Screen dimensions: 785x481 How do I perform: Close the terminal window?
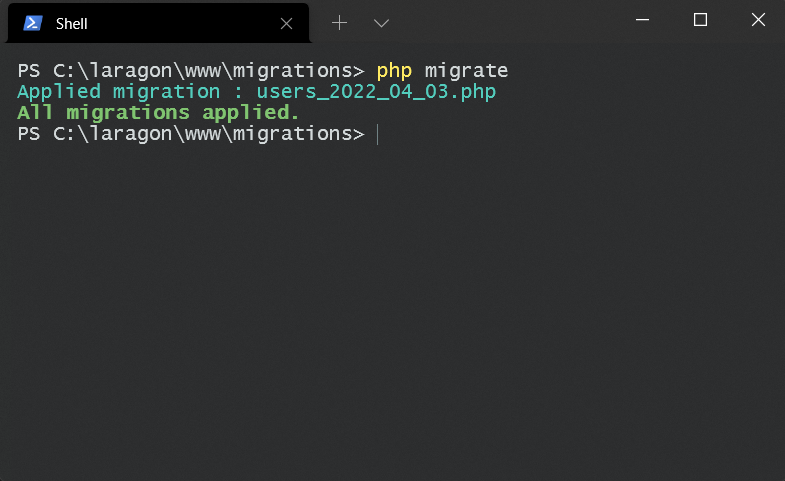tap(758, 20)
